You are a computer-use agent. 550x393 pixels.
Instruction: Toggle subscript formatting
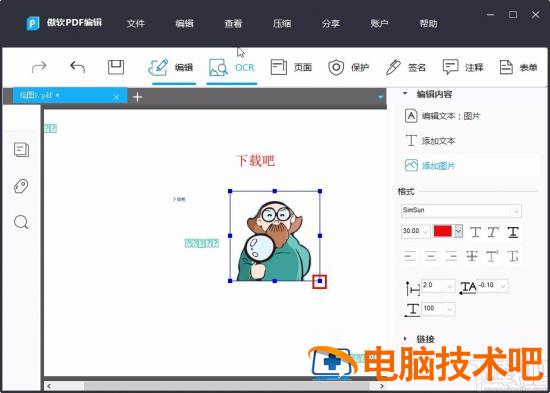(x=513, y=257)
